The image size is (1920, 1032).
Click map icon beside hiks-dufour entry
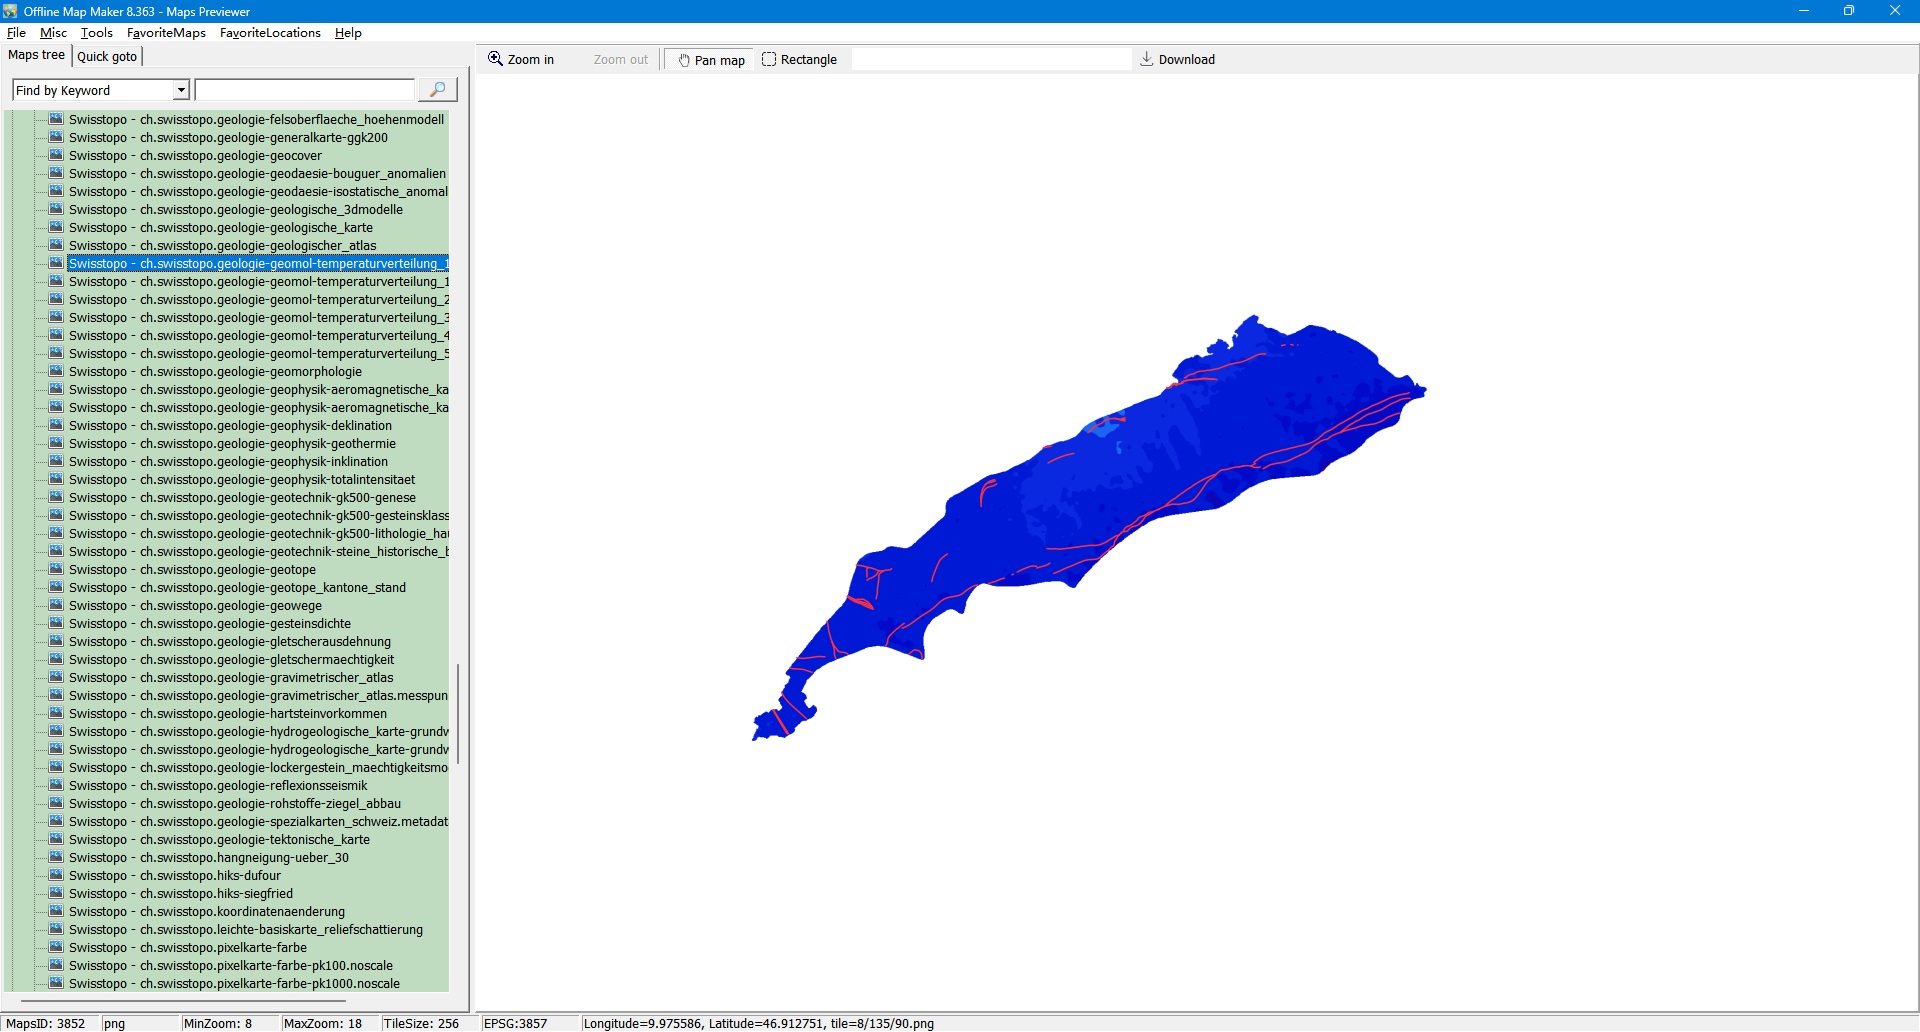pos(56,875)
